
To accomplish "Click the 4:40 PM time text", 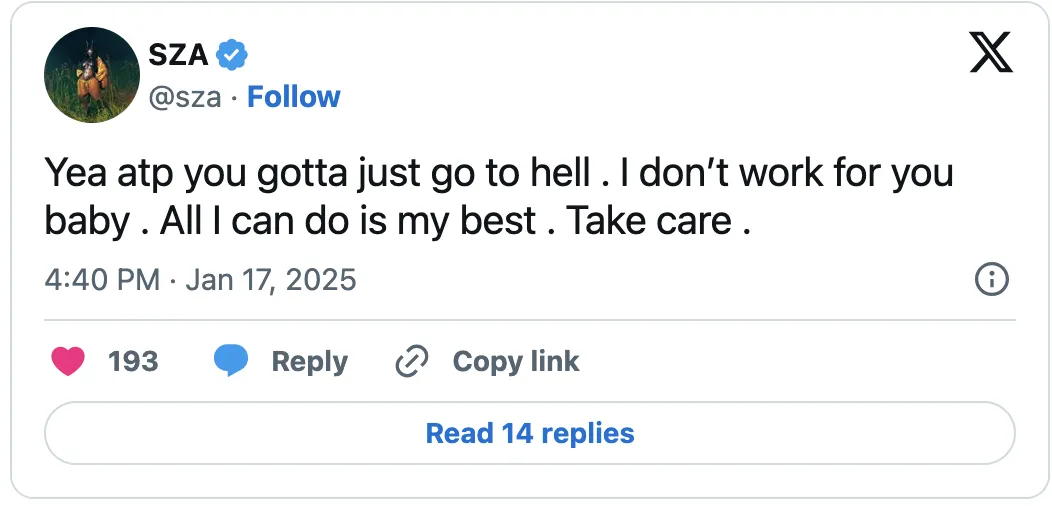I will [x=102, y=279].
